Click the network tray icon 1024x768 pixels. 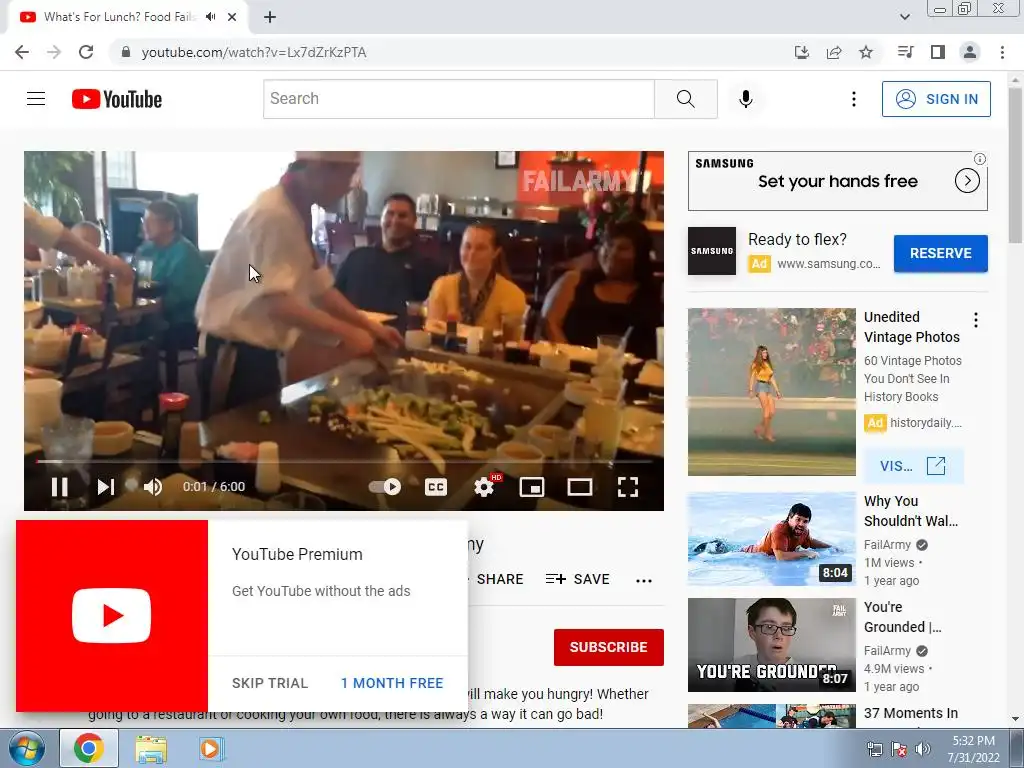(x=874, y=749)
